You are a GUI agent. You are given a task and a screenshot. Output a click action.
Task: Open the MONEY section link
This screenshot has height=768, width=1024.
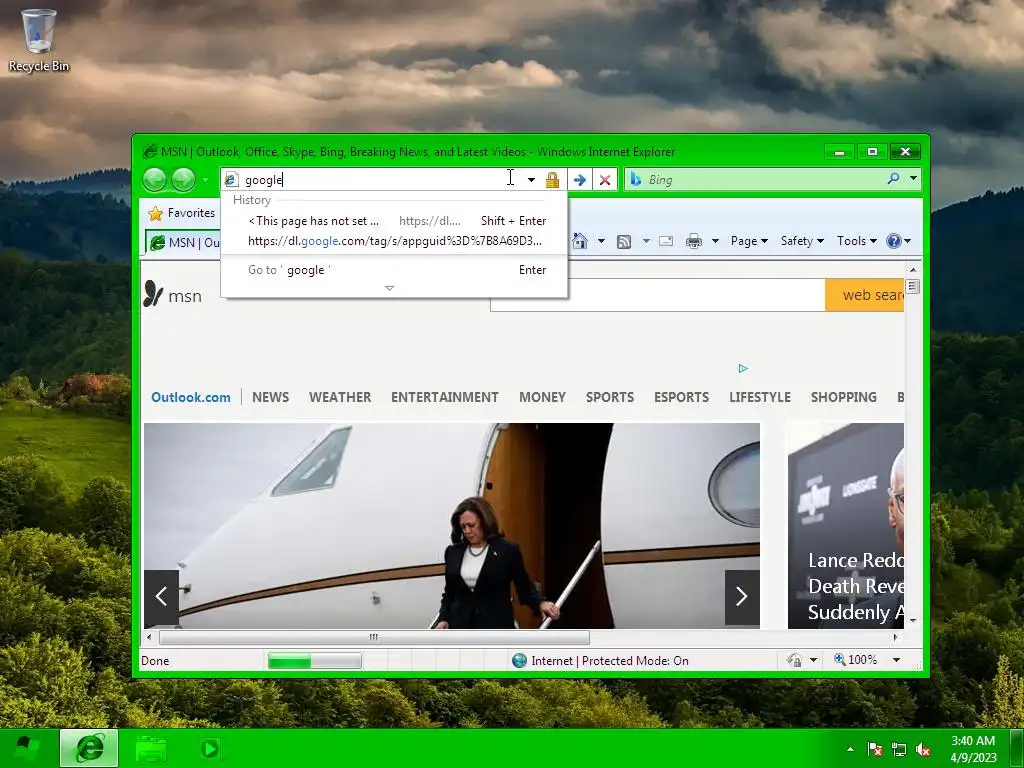click(x=542, y=397)
